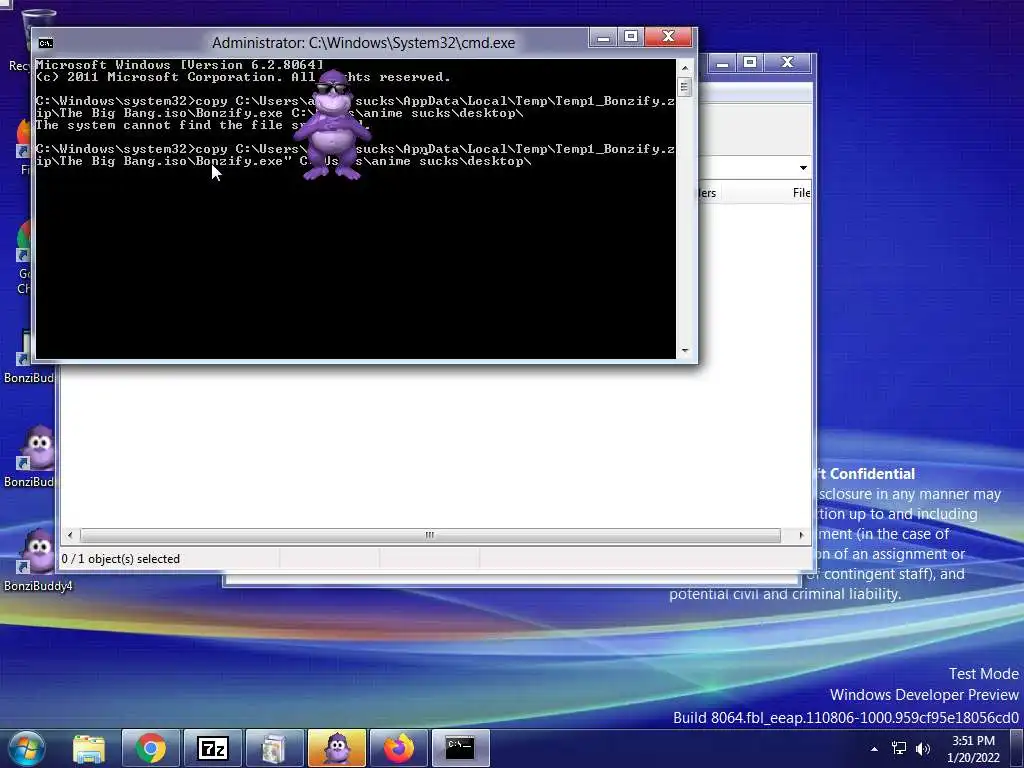This screenshot has height=768, width=1024.
Task: Select the BonziBuddy4 desktop shortcut
Action: [37, 560]
